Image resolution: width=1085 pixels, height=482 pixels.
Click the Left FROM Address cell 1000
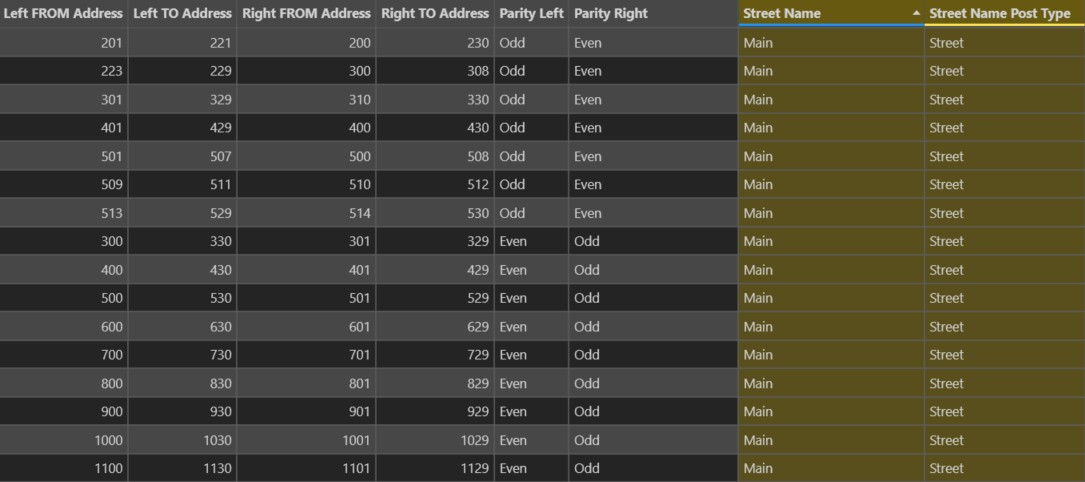[x=64, y=440]
